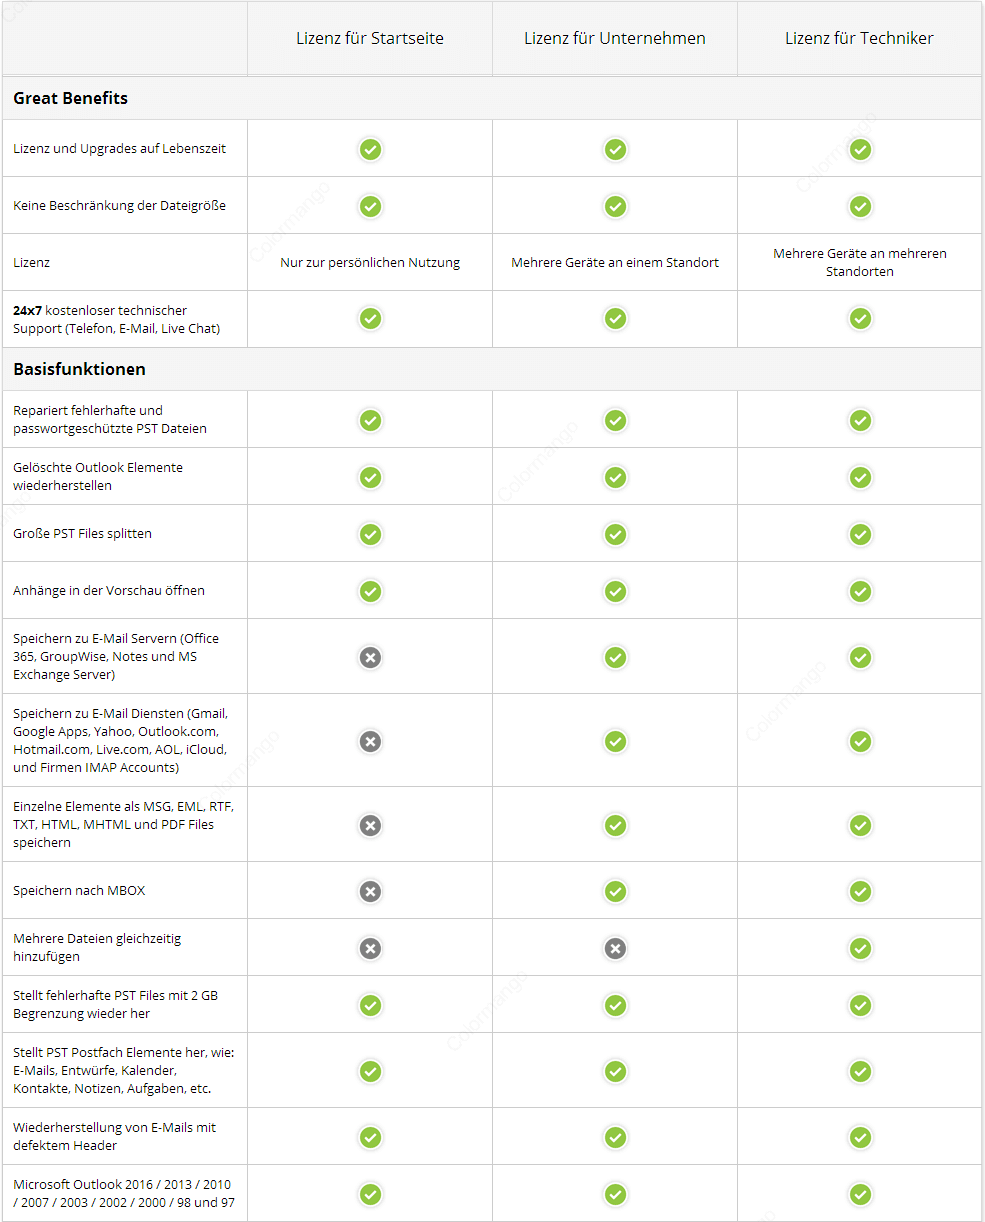Click 'Nur zur persönlichen Nutzung' license text
The image size is (985, 1222).
tap(370, 262)
